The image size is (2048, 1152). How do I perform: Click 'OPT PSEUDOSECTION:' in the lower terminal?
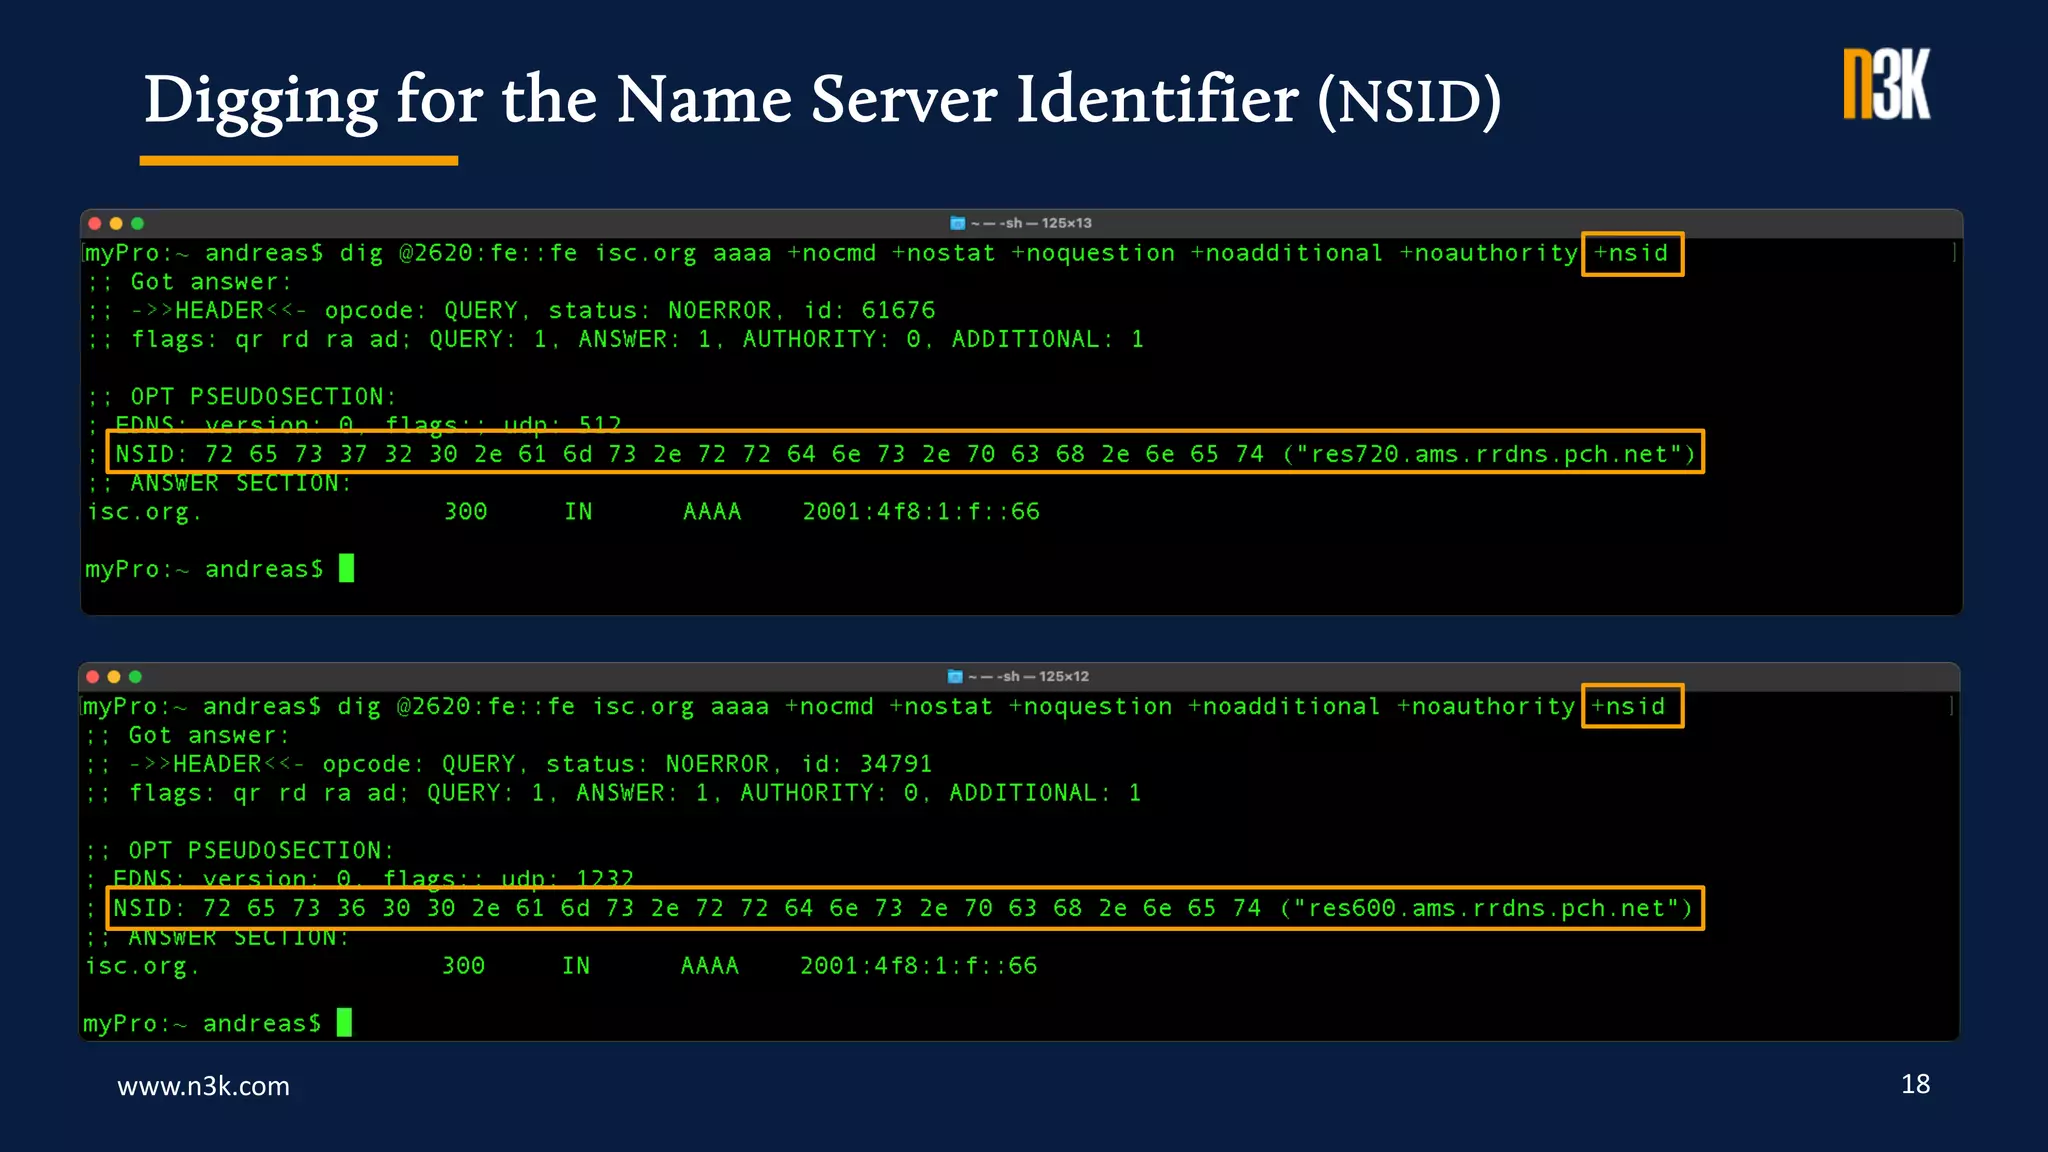tap(261, 851)
